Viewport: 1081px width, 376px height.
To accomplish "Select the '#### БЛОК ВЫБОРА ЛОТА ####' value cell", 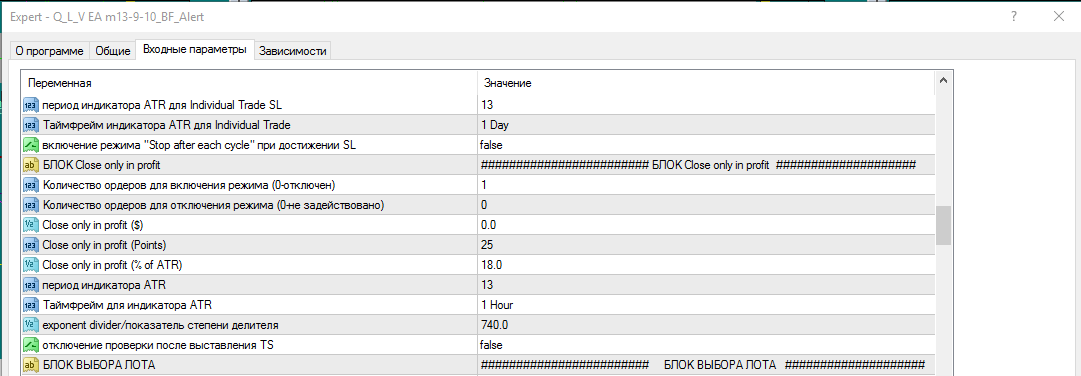I will (x=703, y=365).
